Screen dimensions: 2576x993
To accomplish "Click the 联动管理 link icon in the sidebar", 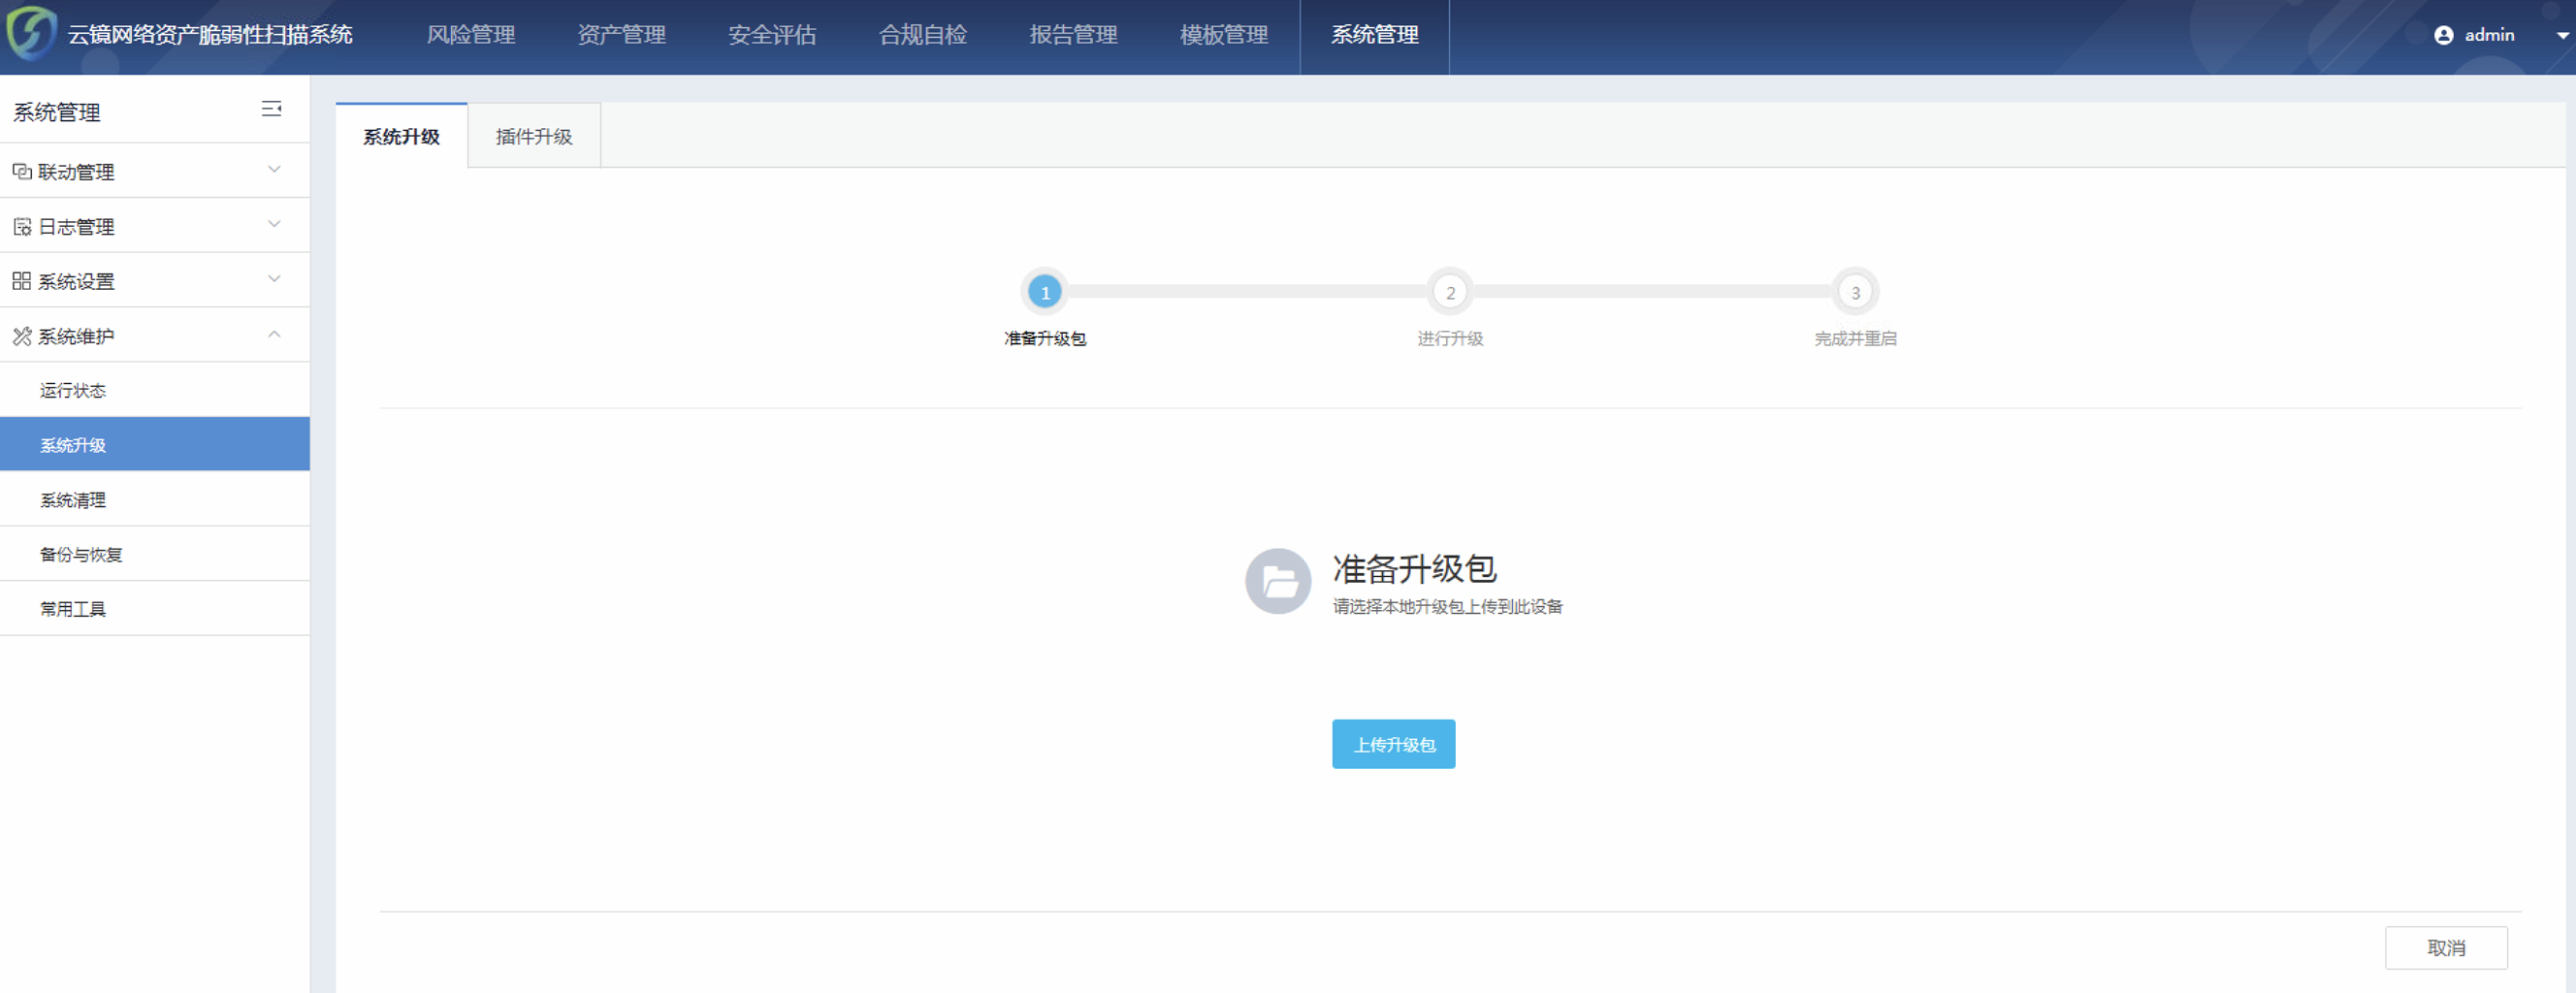I will [x=22, y=172].
